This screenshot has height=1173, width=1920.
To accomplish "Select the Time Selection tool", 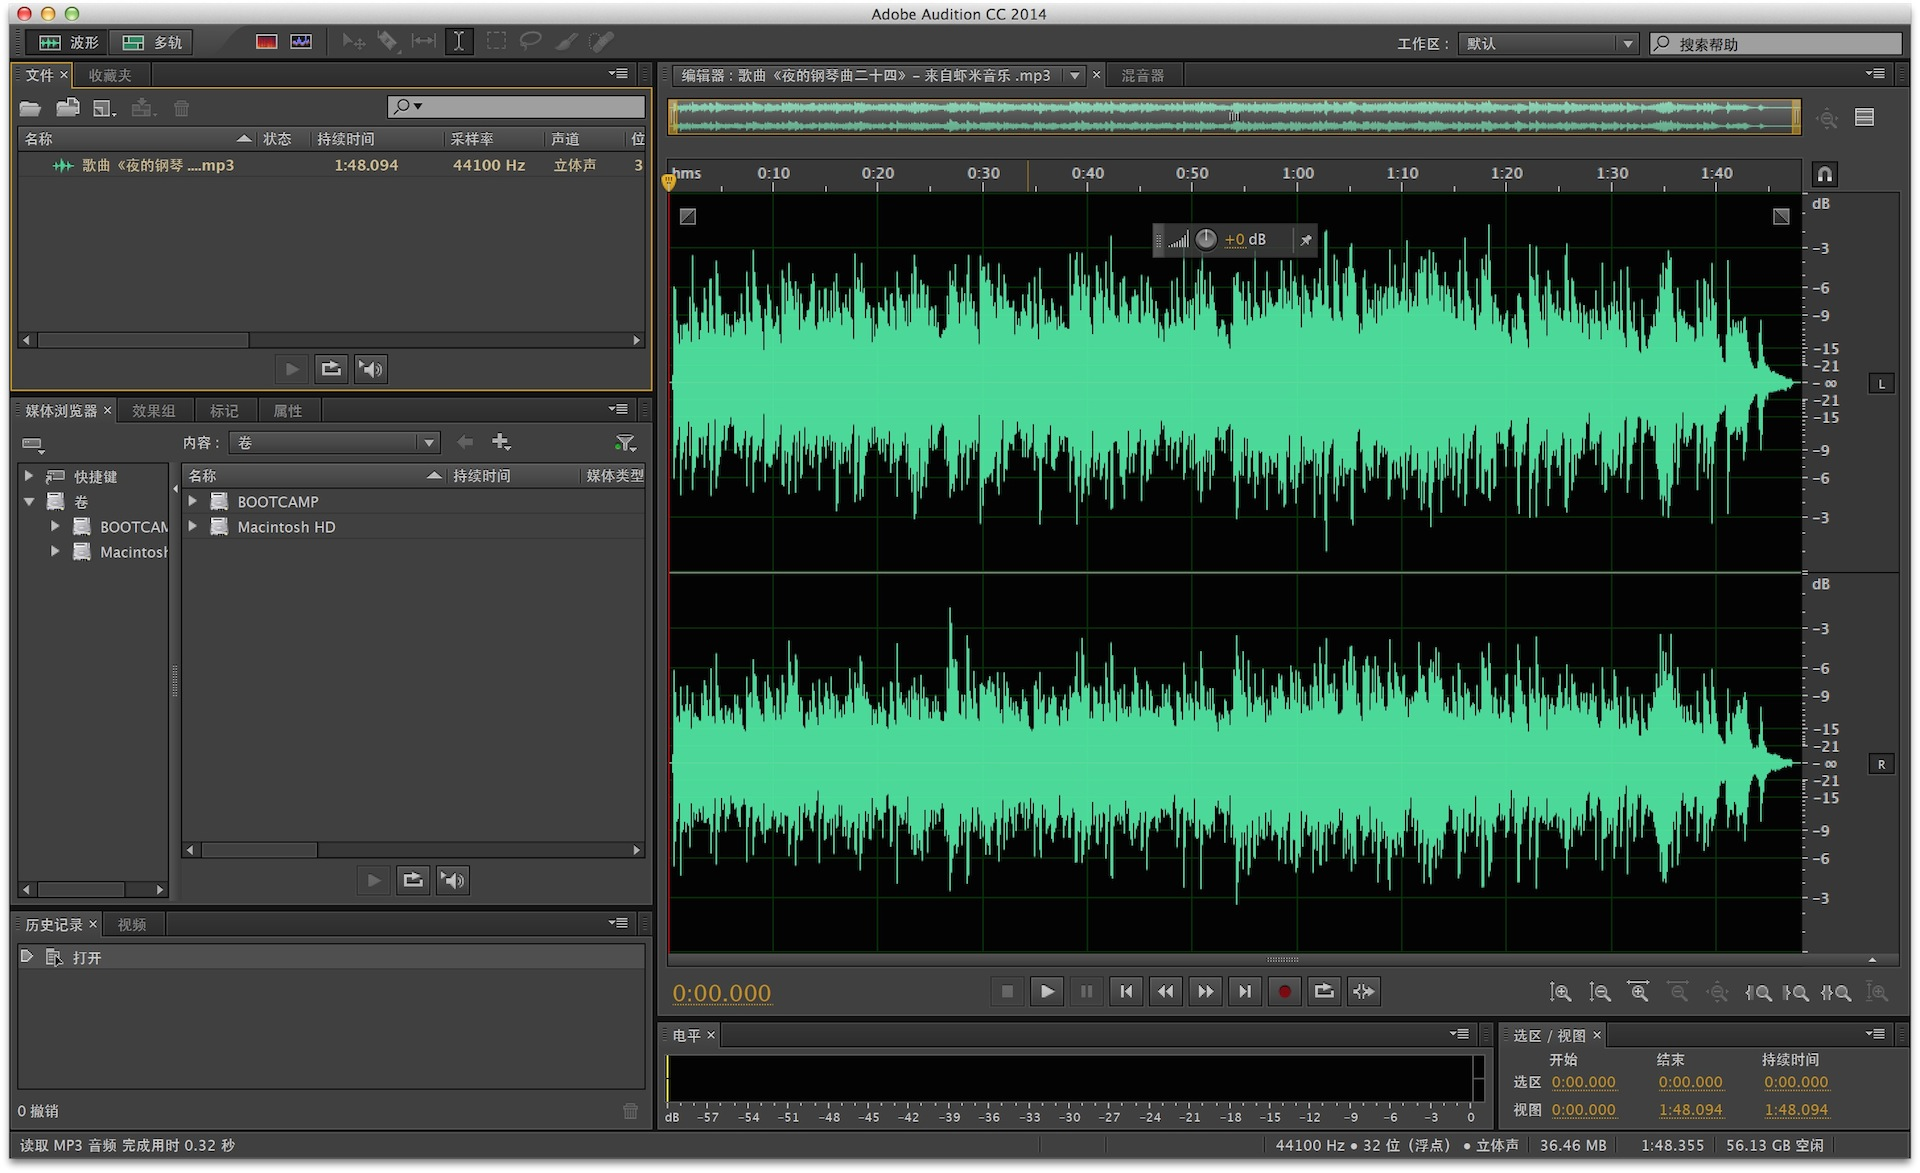I will click(459, 41).
